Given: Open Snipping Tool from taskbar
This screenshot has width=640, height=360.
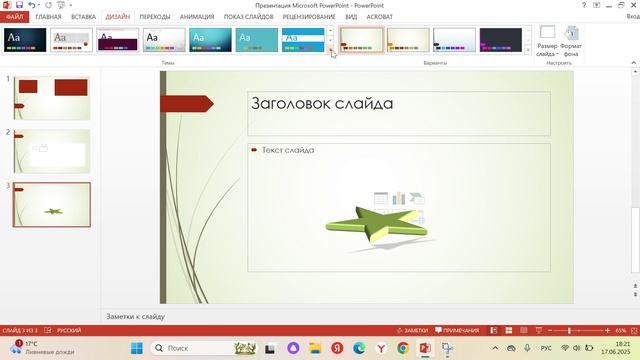Looking at the screenshot, I should click(447, 348).
